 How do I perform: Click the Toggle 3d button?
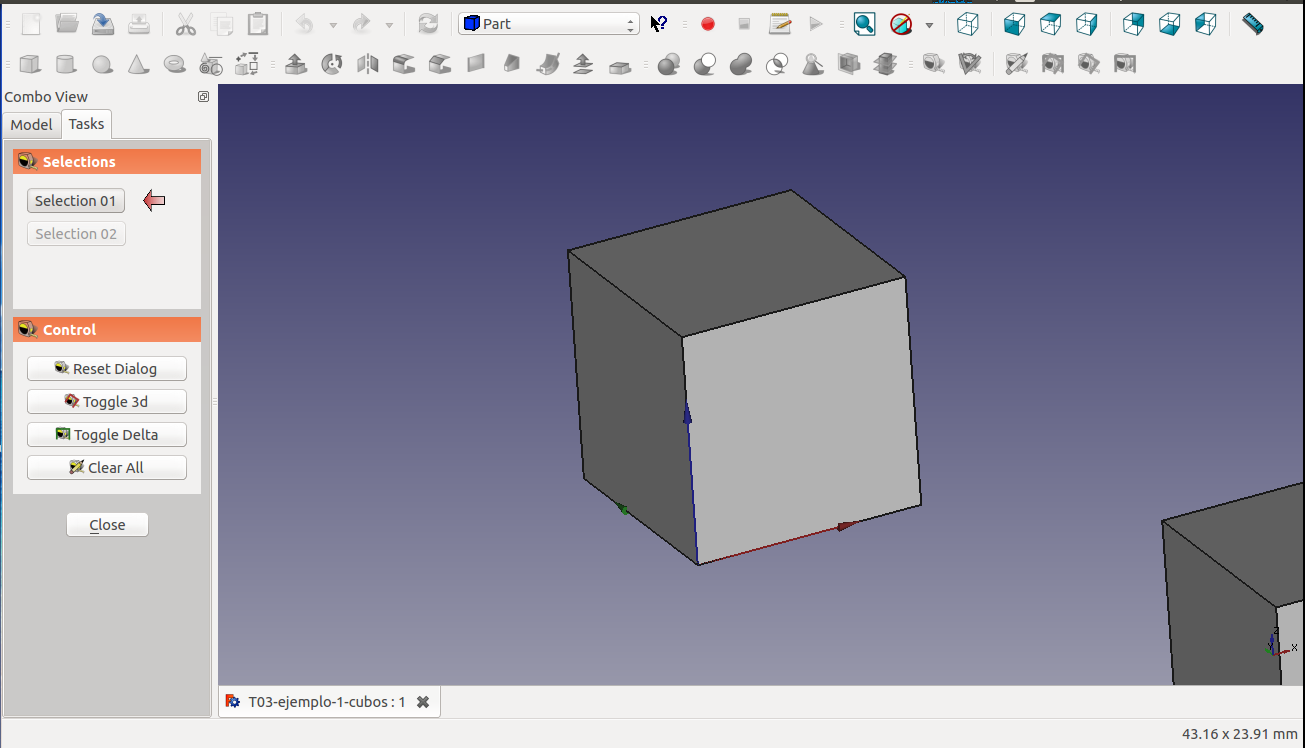point(107,402)
